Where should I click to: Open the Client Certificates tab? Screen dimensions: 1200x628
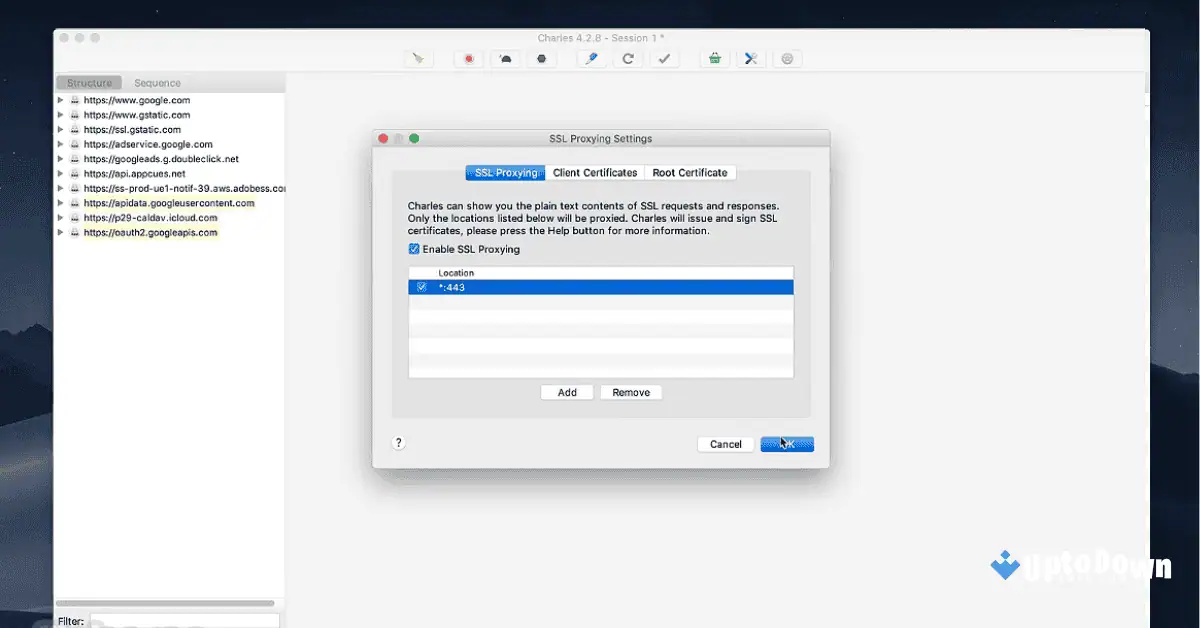coord(595,172)
